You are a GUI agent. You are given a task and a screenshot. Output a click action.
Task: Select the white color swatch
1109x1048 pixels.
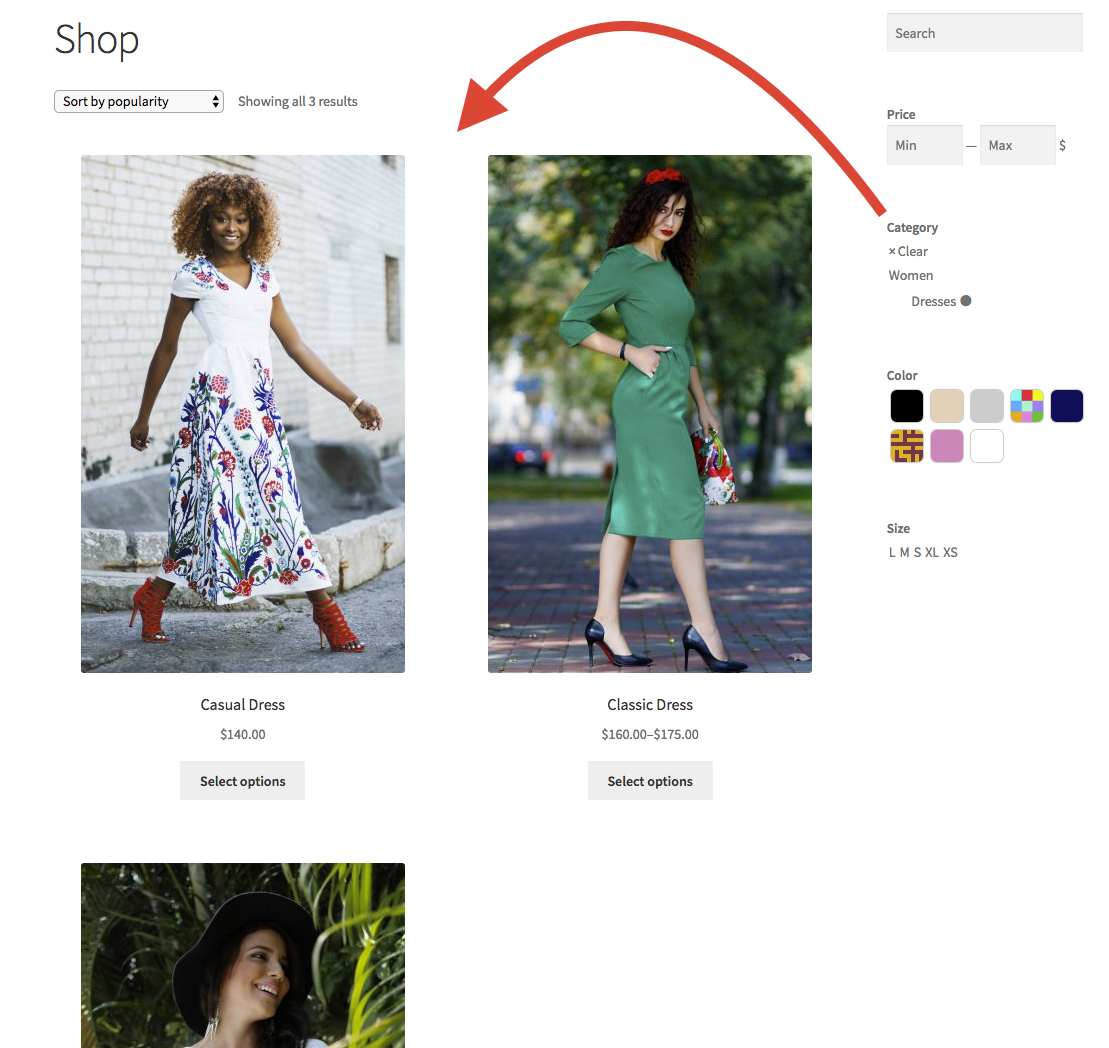pos(987,446)
